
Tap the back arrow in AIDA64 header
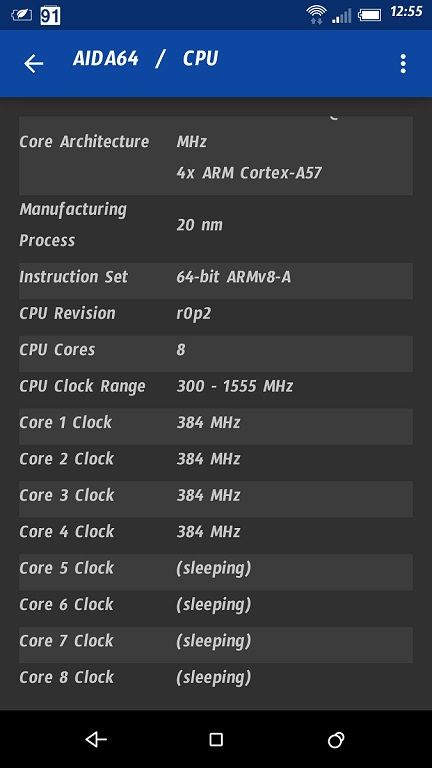[x=34, y=64]
